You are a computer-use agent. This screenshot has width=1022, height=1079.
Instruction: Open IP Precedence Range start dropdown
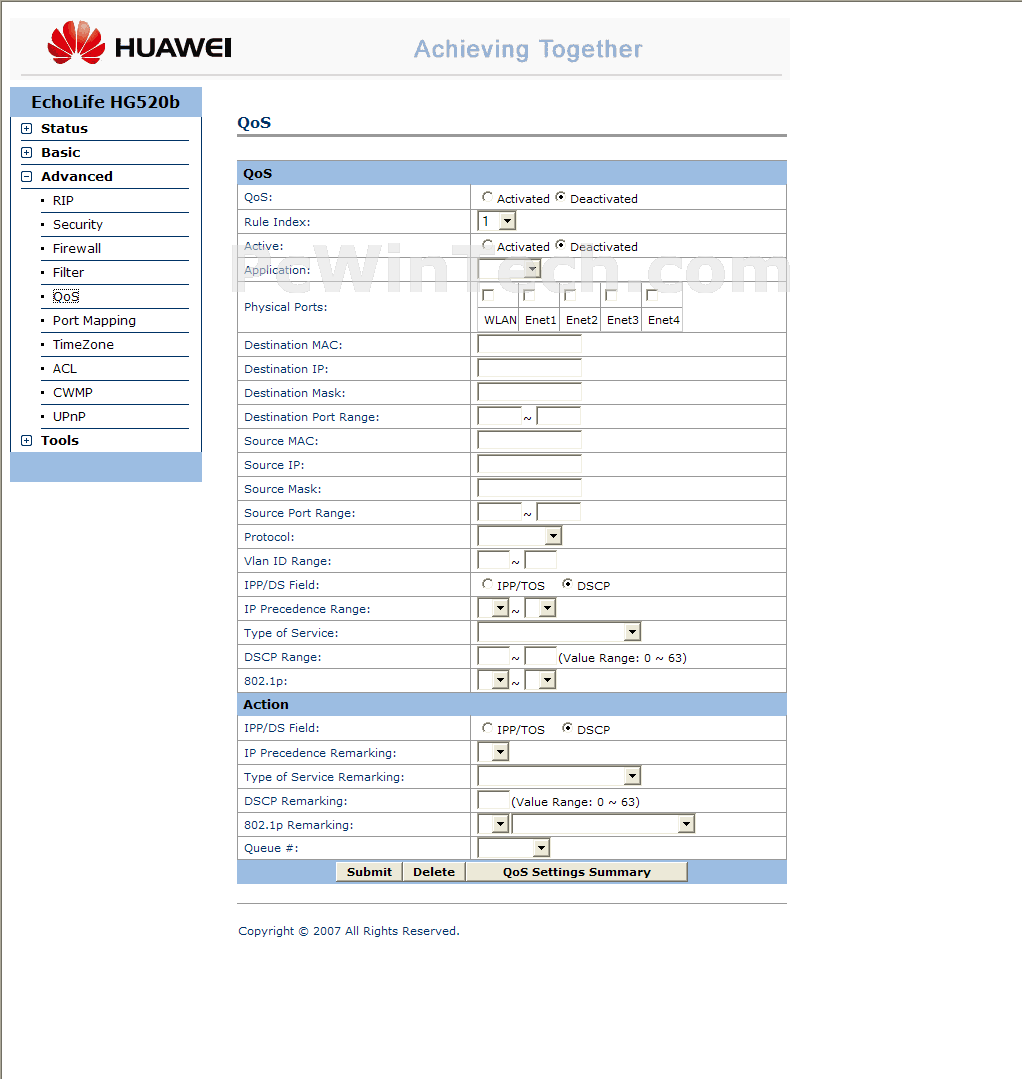493,608
